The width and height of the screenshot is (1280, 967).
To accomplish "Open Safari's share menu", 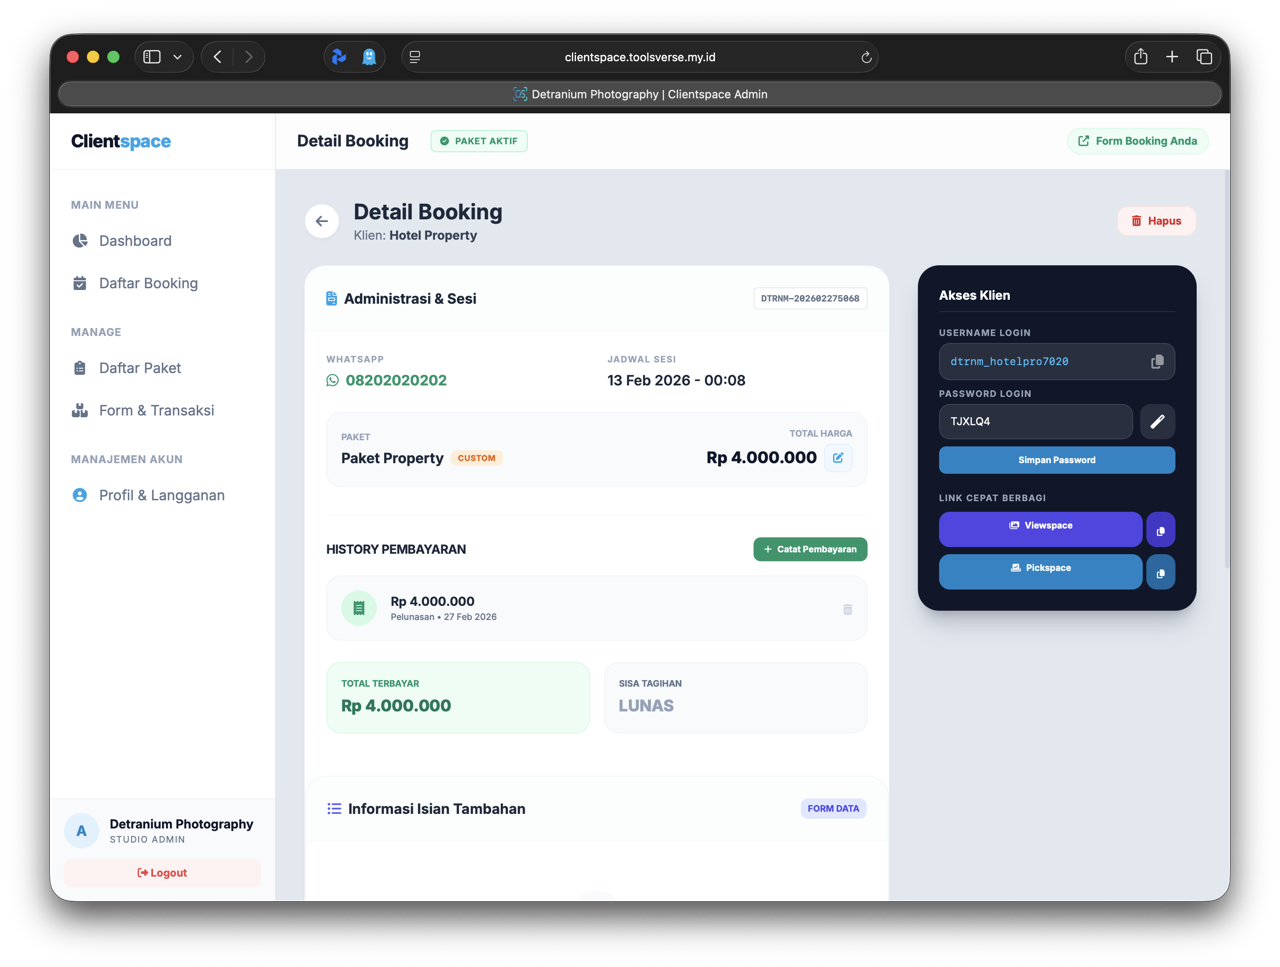I will (1140, 57).
